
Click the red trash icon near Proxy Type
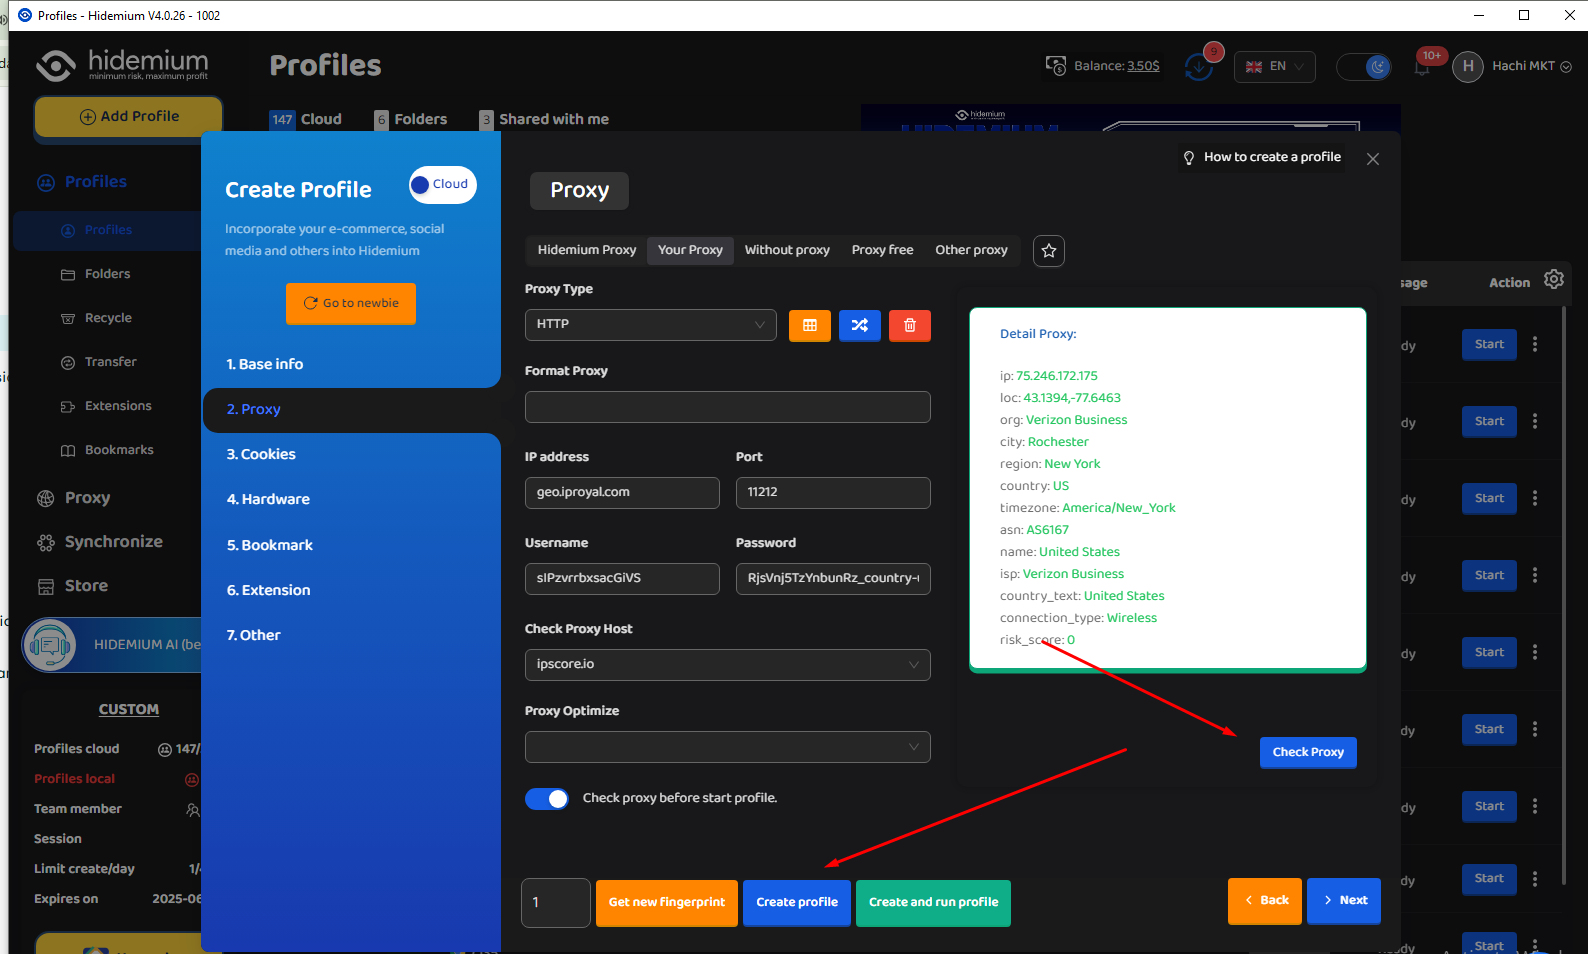(x=910, y=325)
